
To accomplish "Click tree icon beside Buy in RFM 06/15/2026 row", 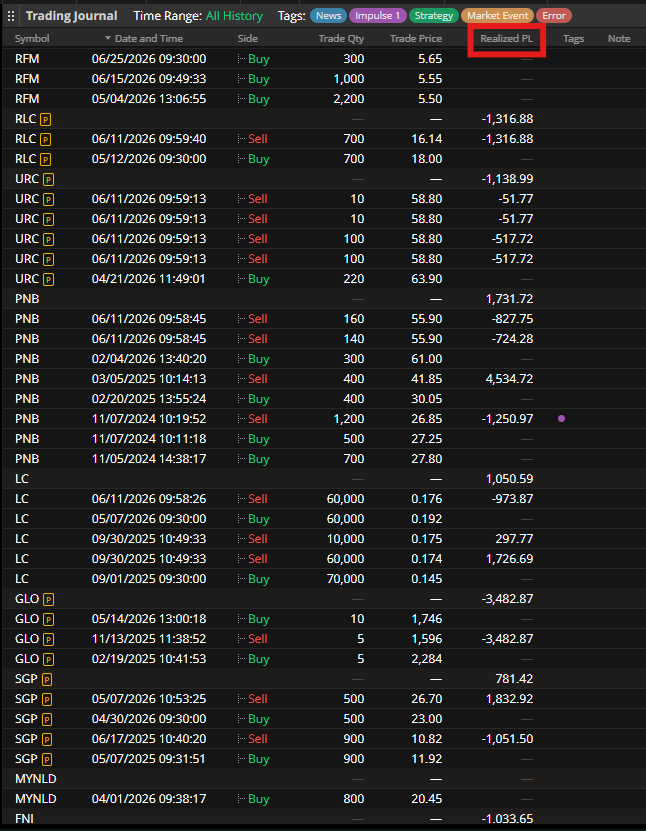I will pos(242,79).
